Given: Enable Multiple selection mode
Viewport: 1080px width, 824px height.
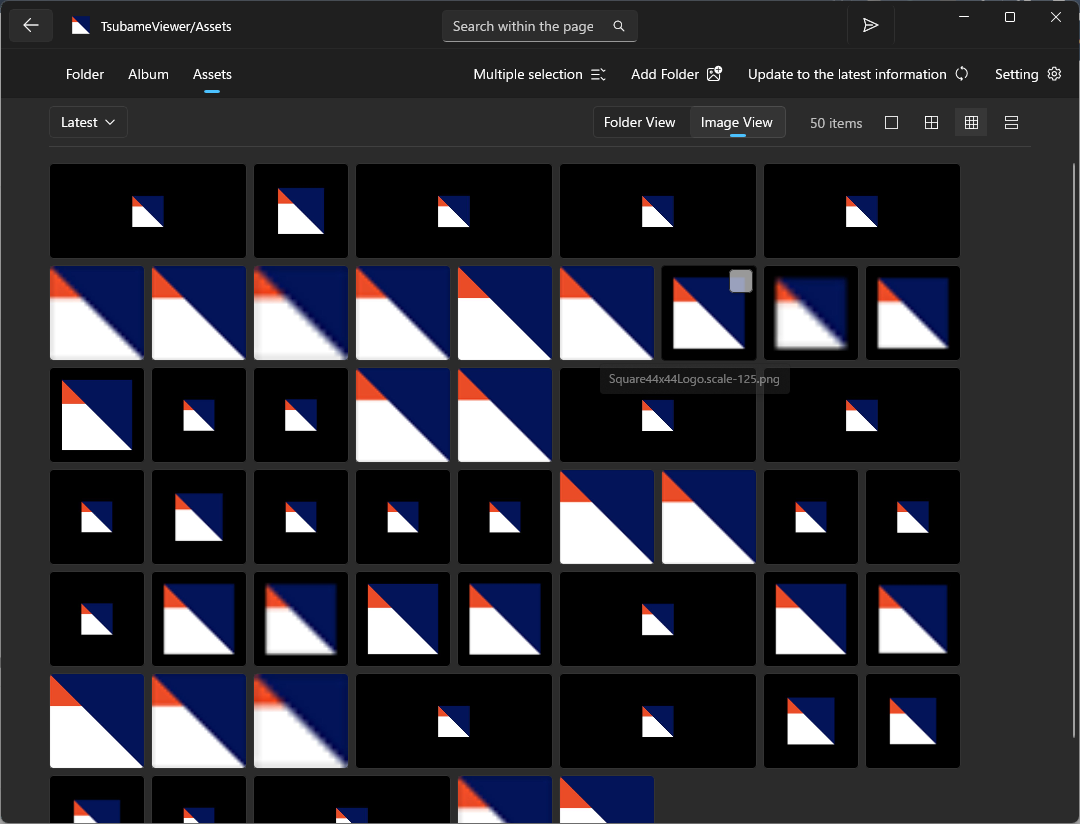Looking at the screenshot, I should point(539,74).
